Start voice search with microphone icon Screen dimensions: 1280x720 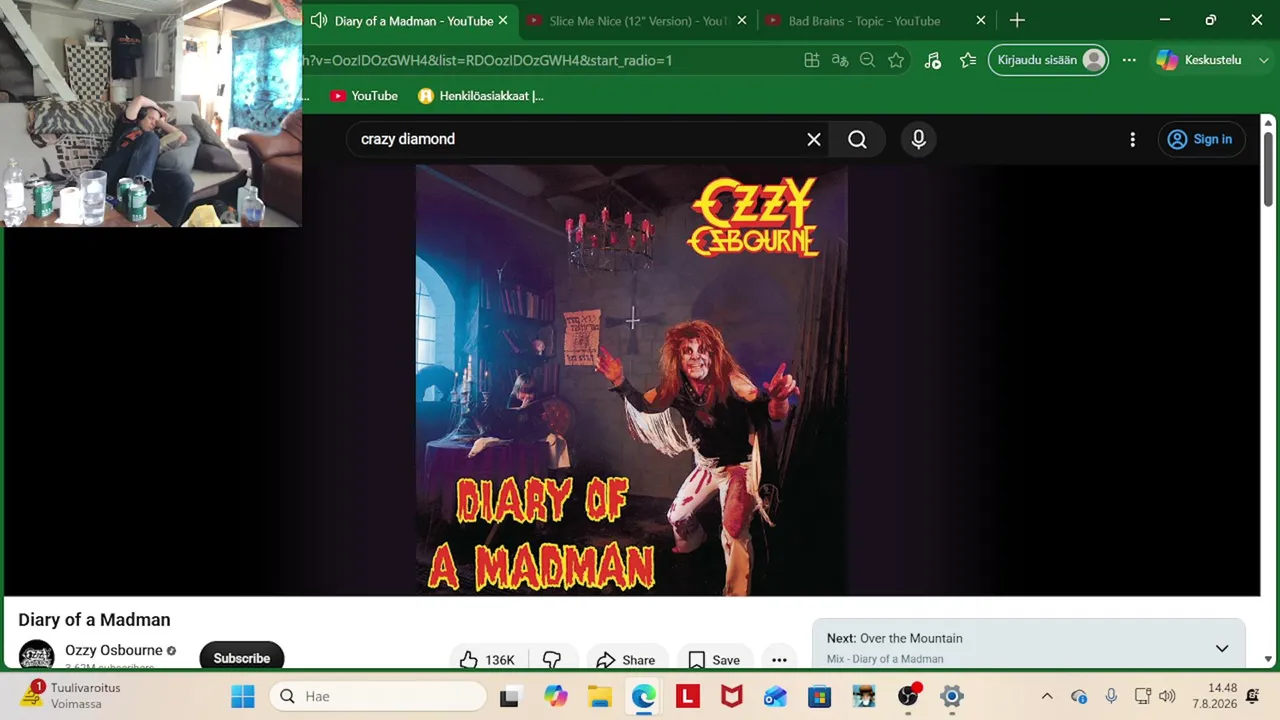point(918,139)
